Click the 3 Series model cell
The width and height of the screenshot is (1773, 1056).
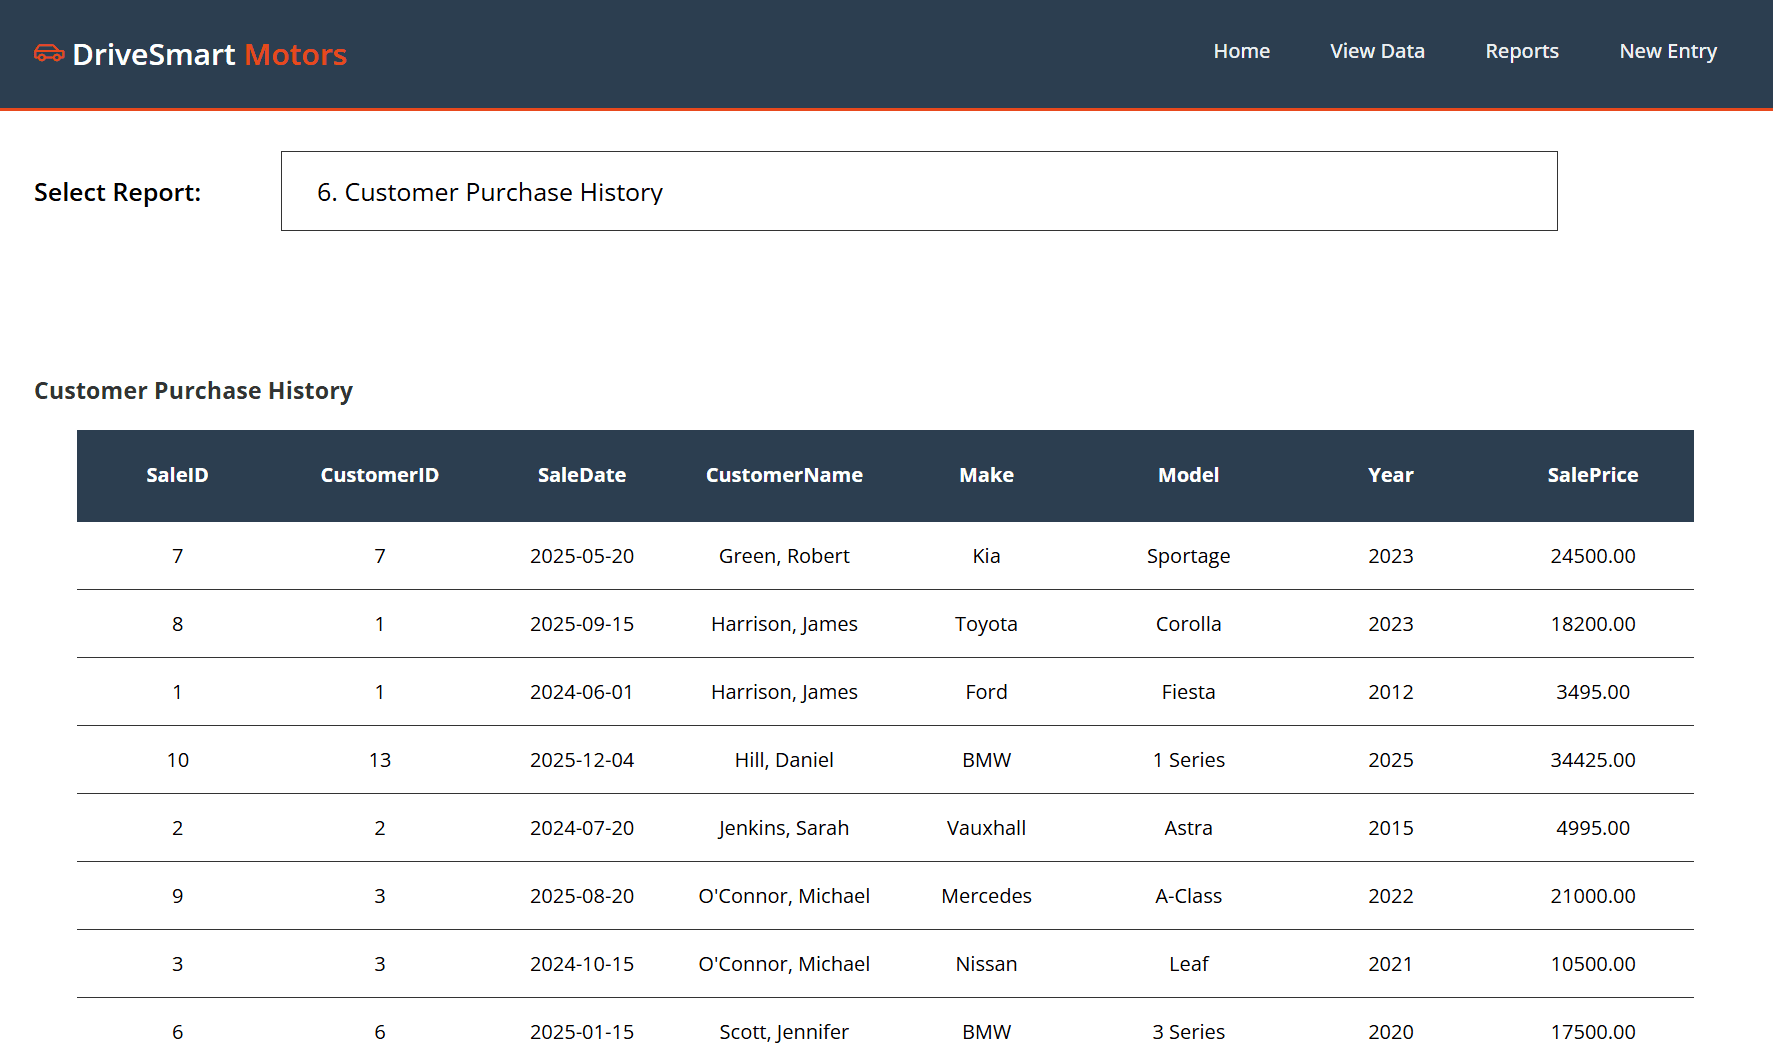click(x=1189, y=1032)
